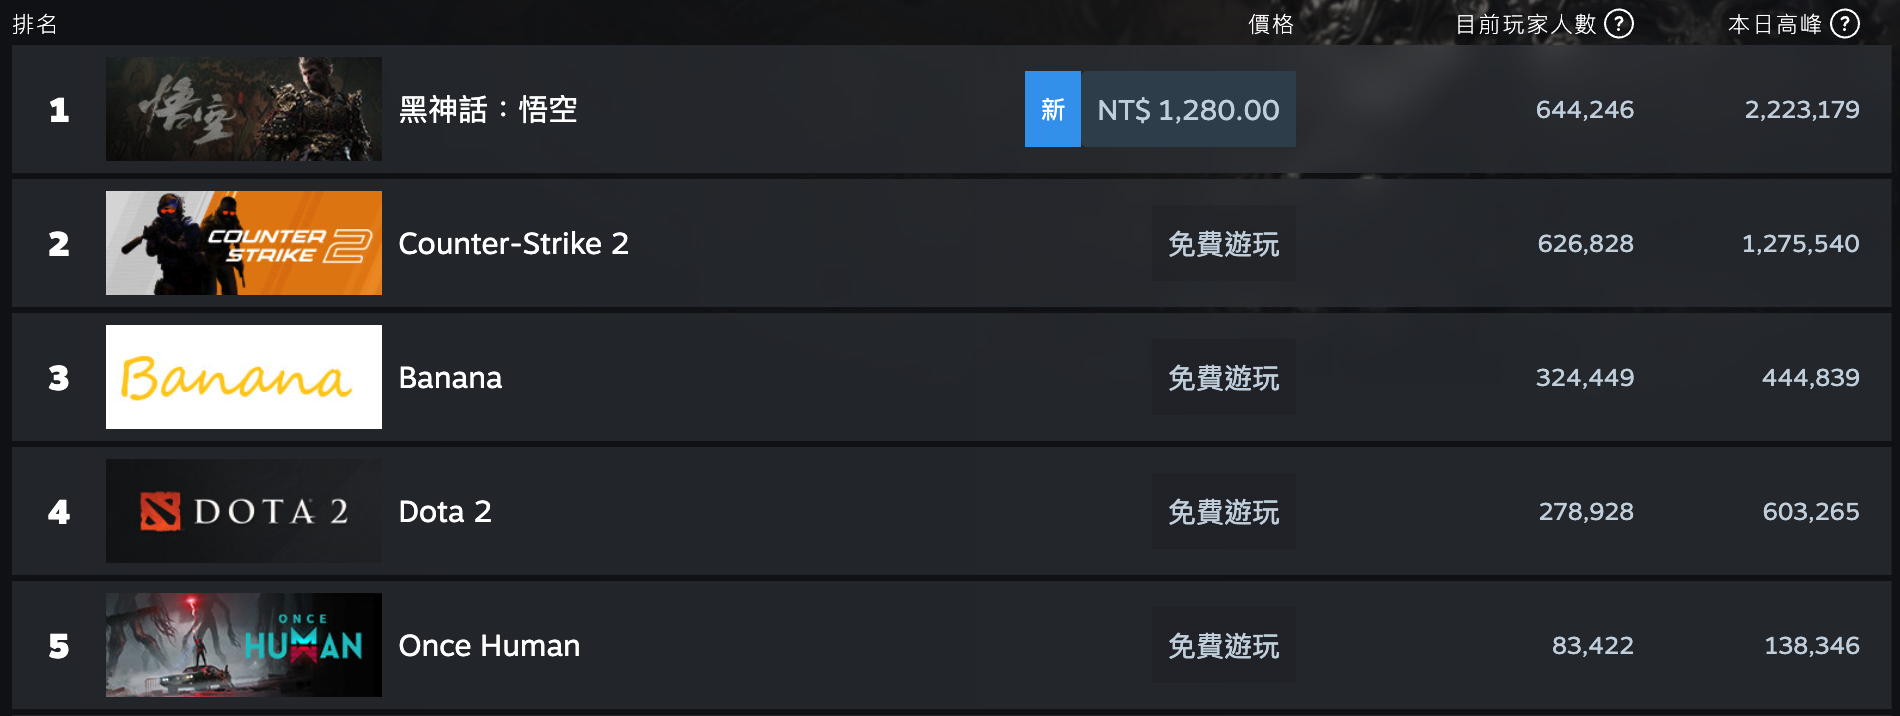Click the help icon next to 本日高峰
Screen dimensions: 1900x716
(x=1845, y=23)
